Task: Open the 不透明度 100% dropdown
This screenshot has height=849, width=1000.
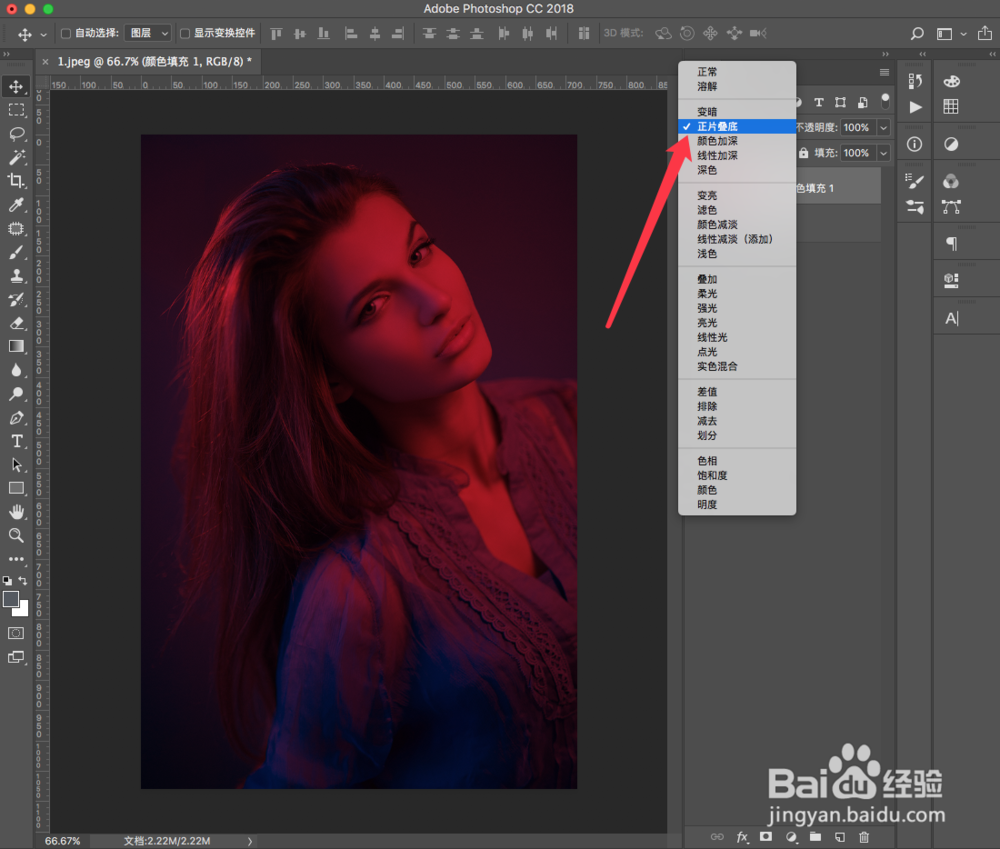Action: [x=882, y=127]
